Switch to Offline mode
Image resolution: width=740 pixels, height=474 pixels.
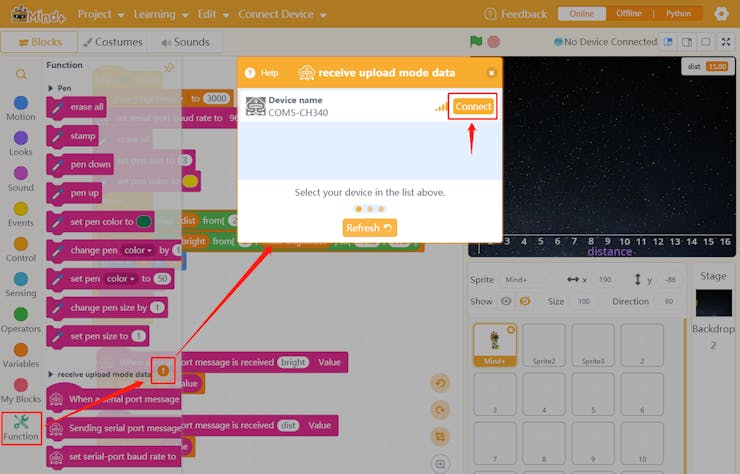[x=629, y=13]
